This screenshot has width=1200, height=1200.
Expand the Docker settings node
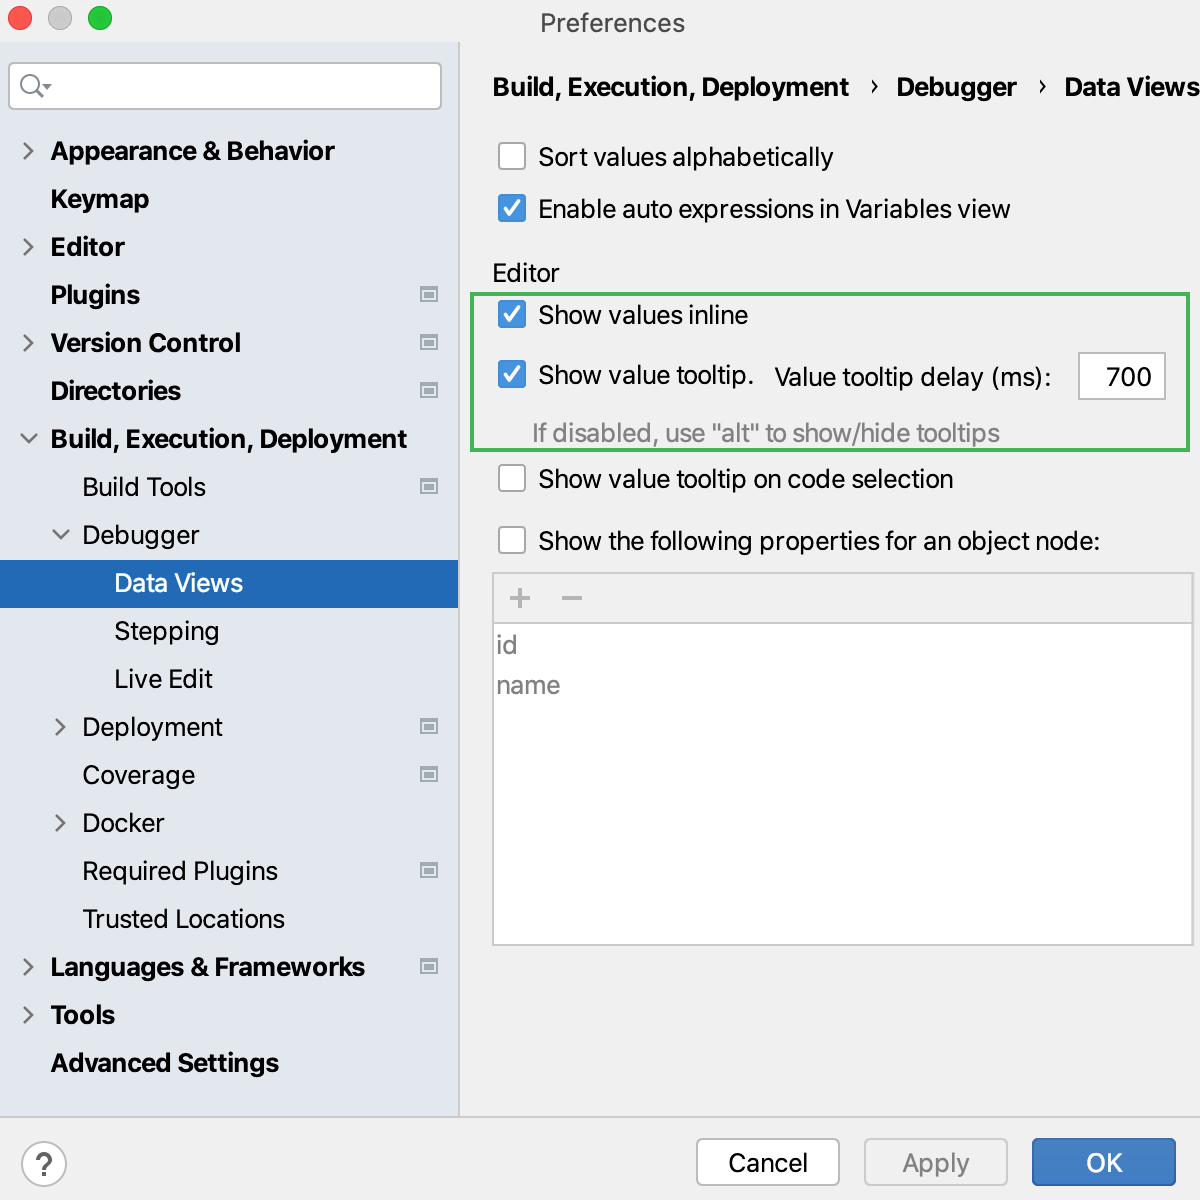point(61,822)
